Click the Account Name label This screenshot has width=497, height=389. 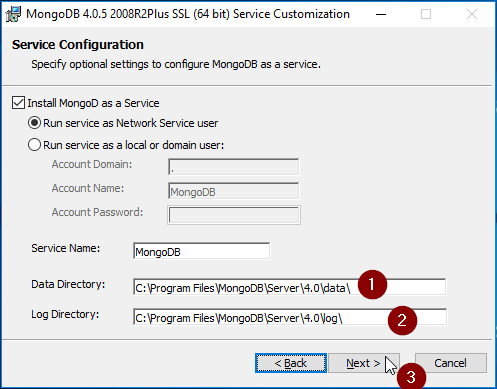tap(88, 188)
